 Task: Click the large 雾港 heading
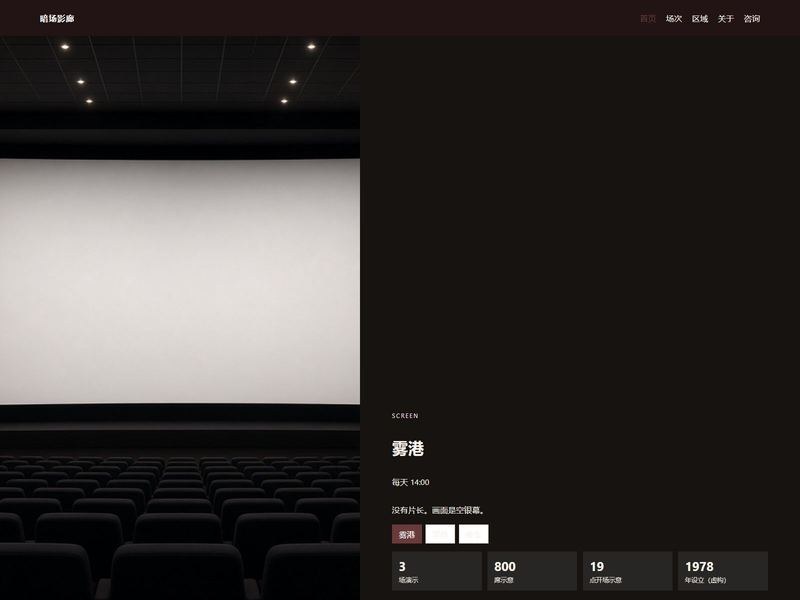pyautogui.click(x=408, y=448)
